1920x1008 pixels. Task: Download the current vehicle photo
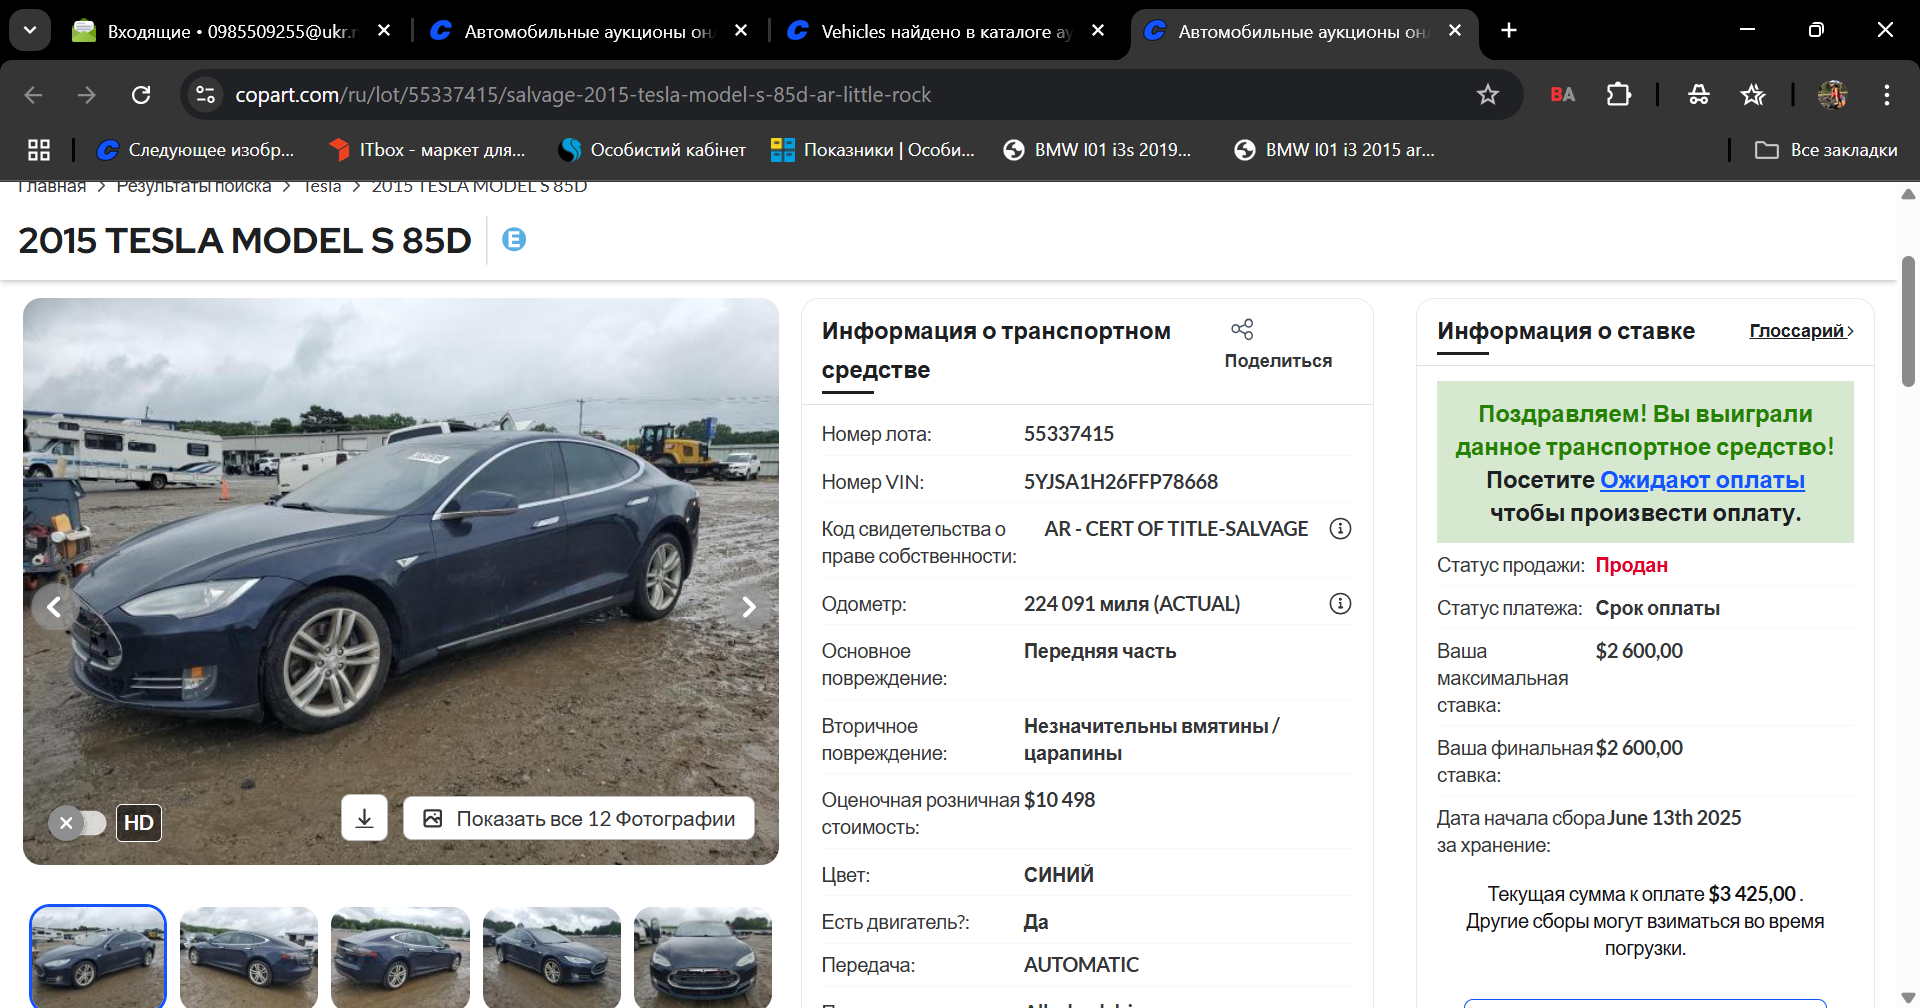364,818
